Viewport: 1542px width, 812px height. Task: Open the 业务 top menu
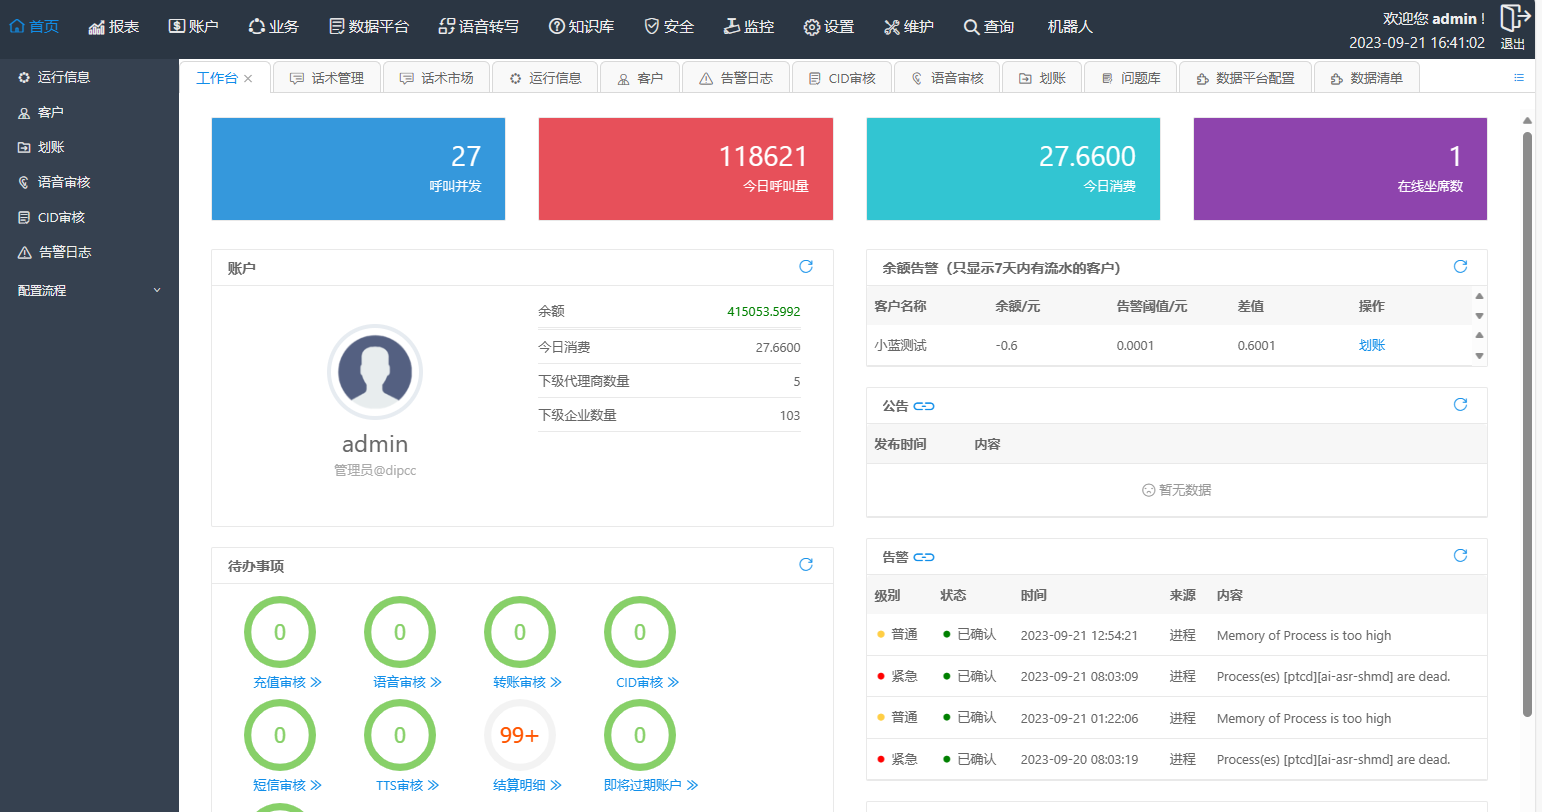274,27
